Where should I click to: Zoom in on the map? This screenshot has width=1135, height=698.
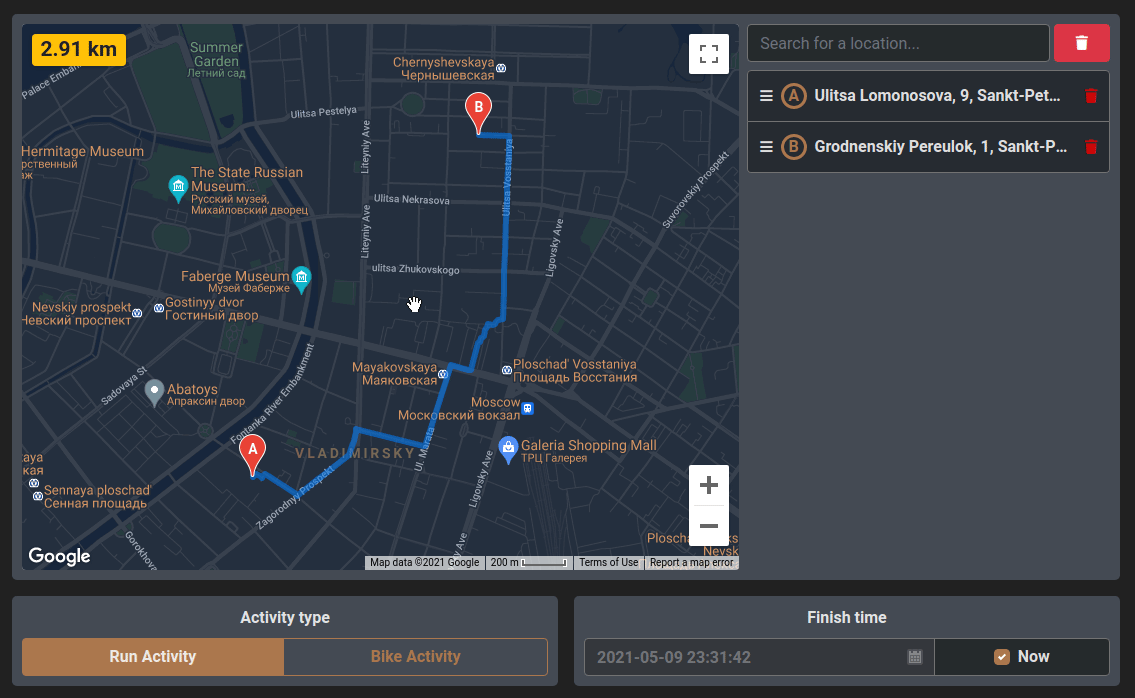pos(709,485)
